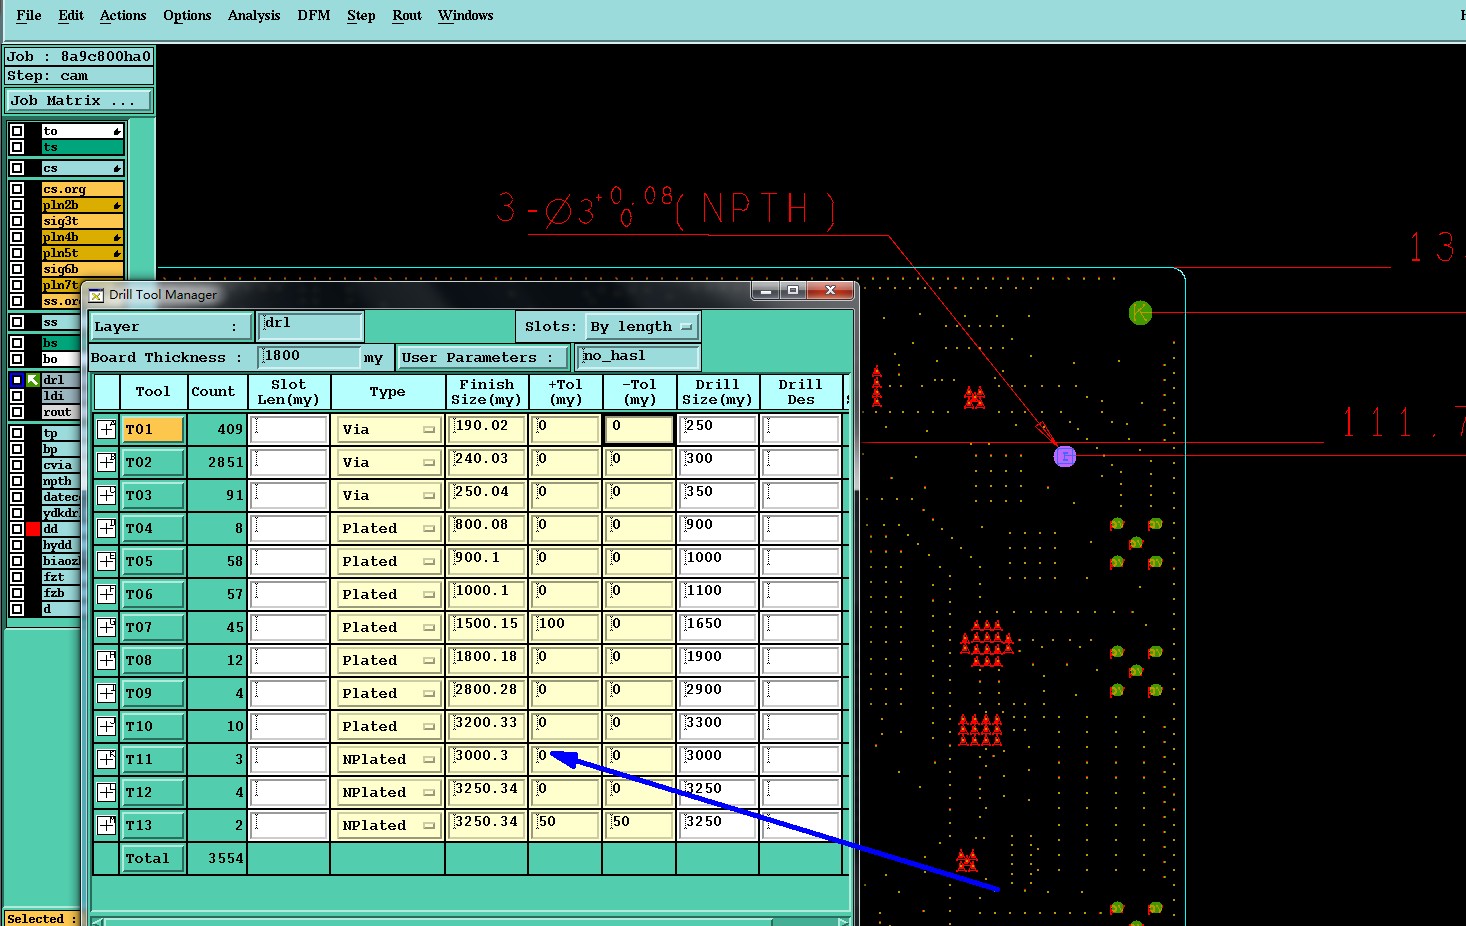Viewport: 1466px width, 926px height.
Task: Click the plus icon for tool T10
Action: [x=106, y=726]
